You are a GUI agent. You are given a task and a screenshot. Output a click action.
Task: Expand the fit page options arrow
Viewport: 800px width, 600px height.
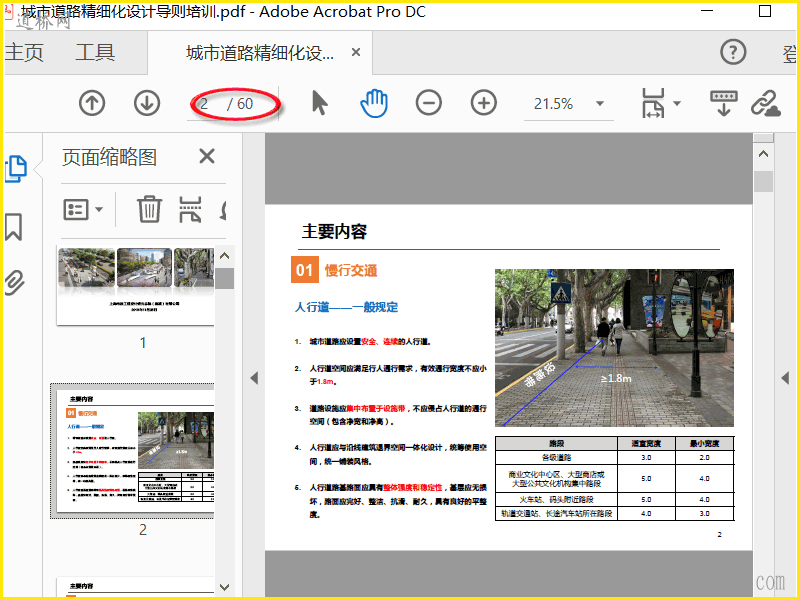point(677,103)
